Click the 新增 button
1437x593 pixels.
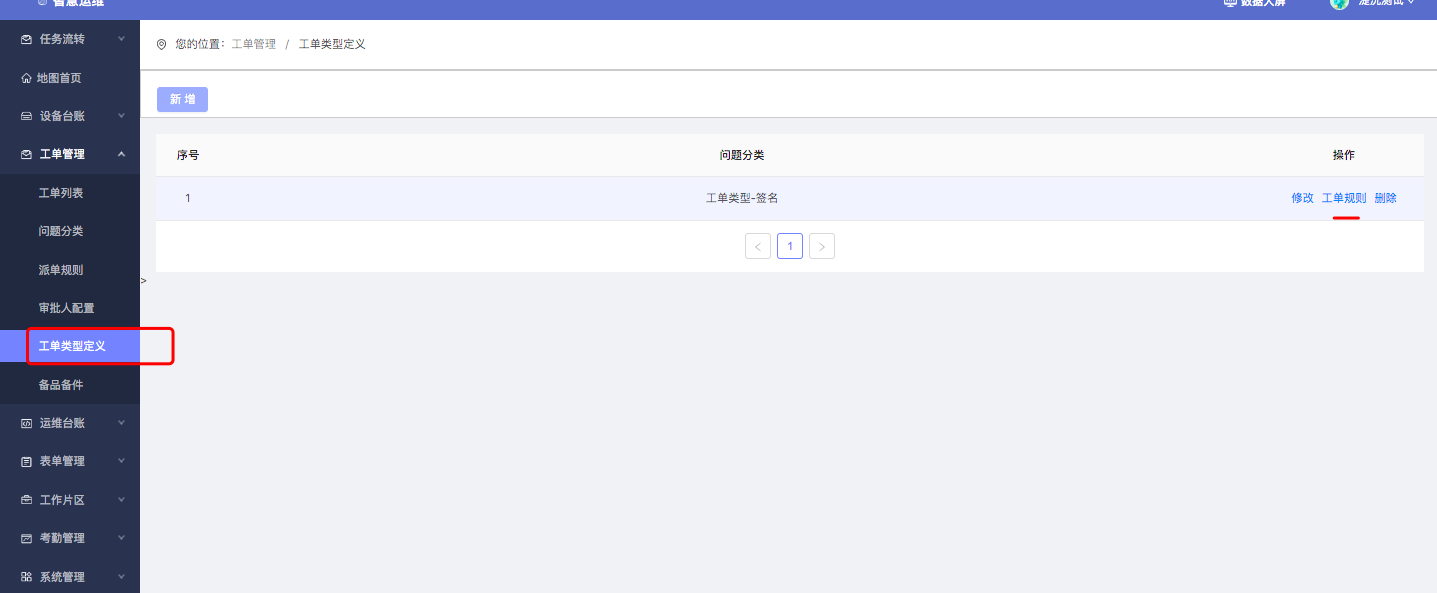[x=182, y=99]
